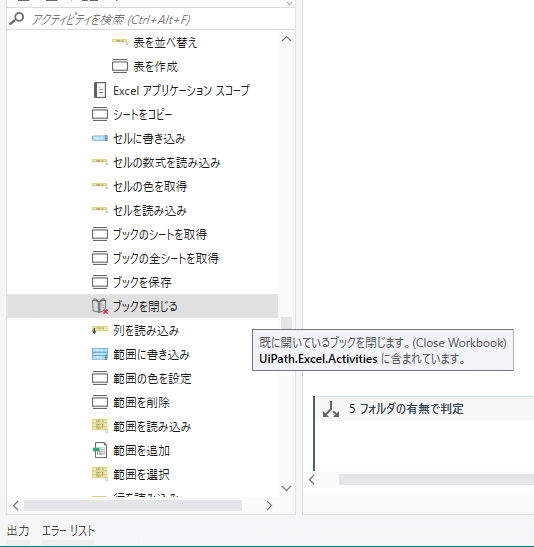Click the 範囲を選択 icon

[100, 473]
